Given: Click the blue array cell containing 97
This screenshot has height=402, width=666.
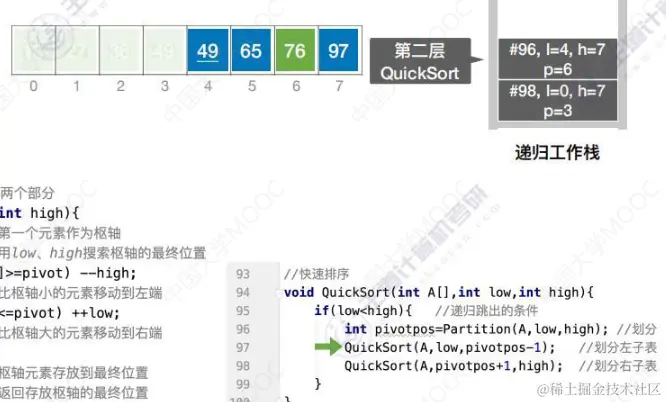Looking at the screenshot, I should tap(339, 51).
